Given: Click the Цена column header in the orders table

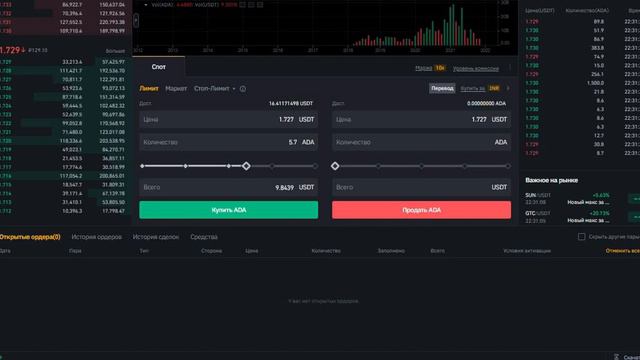Looking at the screenshot, I should pos(251,251).
